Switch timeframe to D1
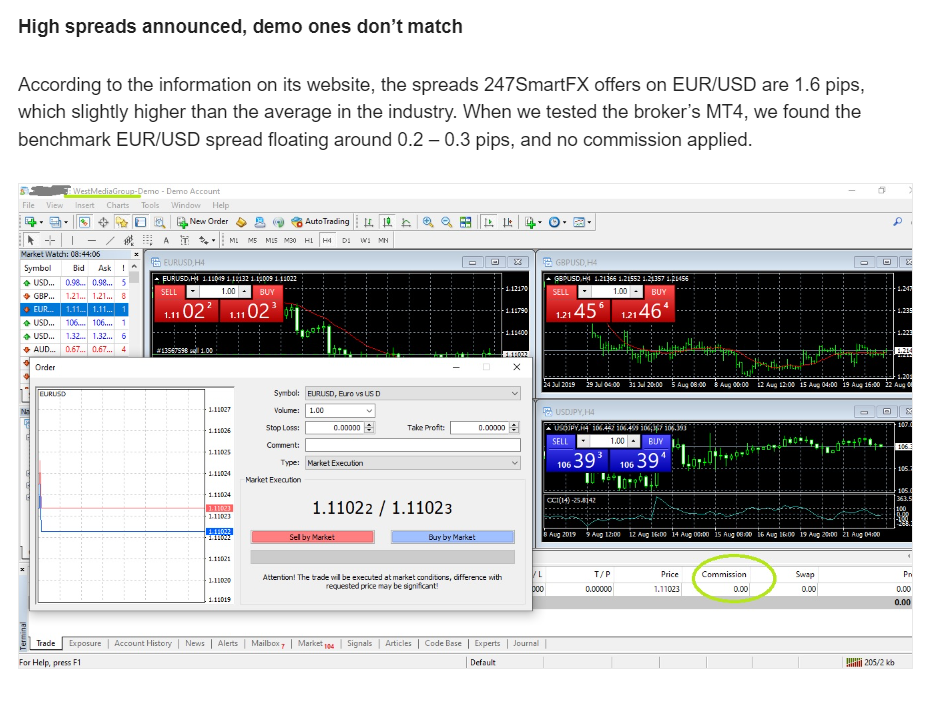This screenshot has height=705, width=939. tap(346, 240)
